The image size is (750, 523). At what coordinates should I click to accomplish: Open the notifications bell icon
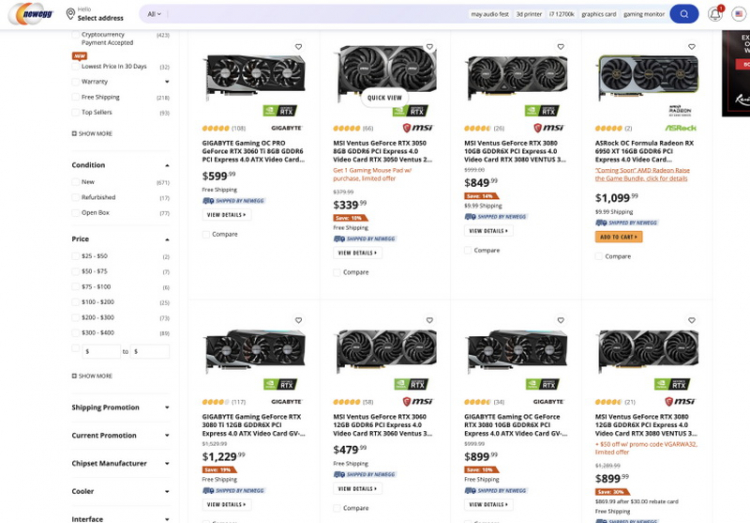click(715, 14)
